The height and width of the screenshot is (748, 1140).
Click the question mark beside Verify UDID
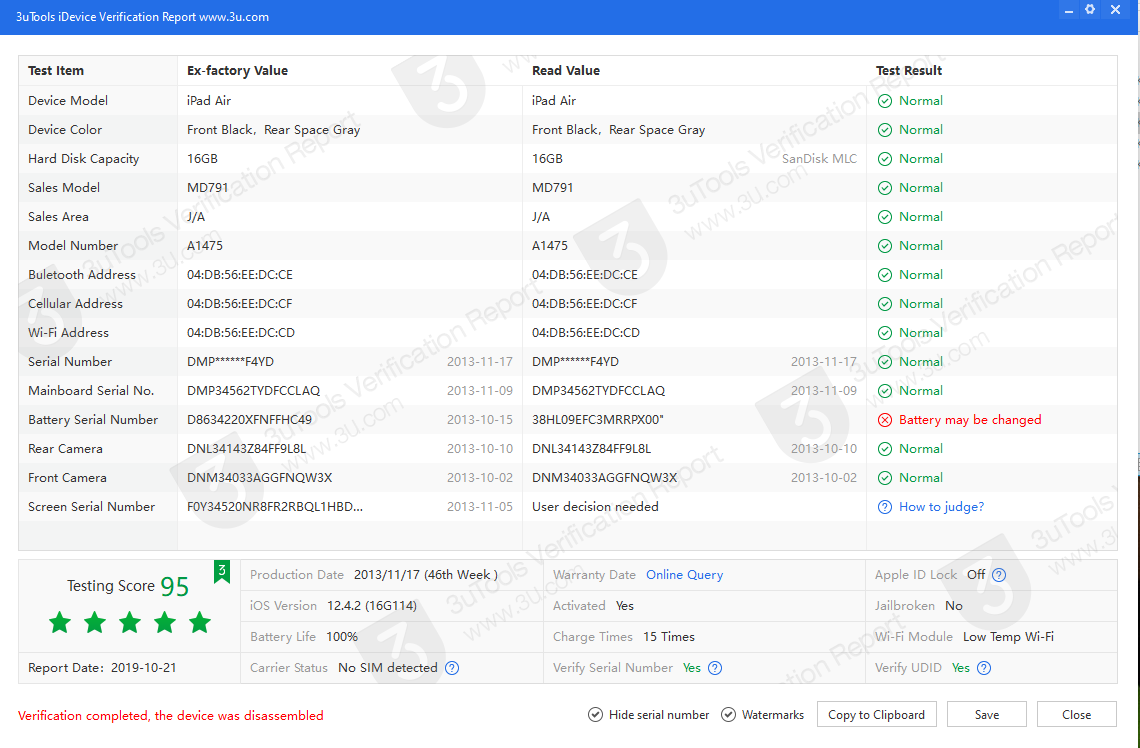[984, 668]
